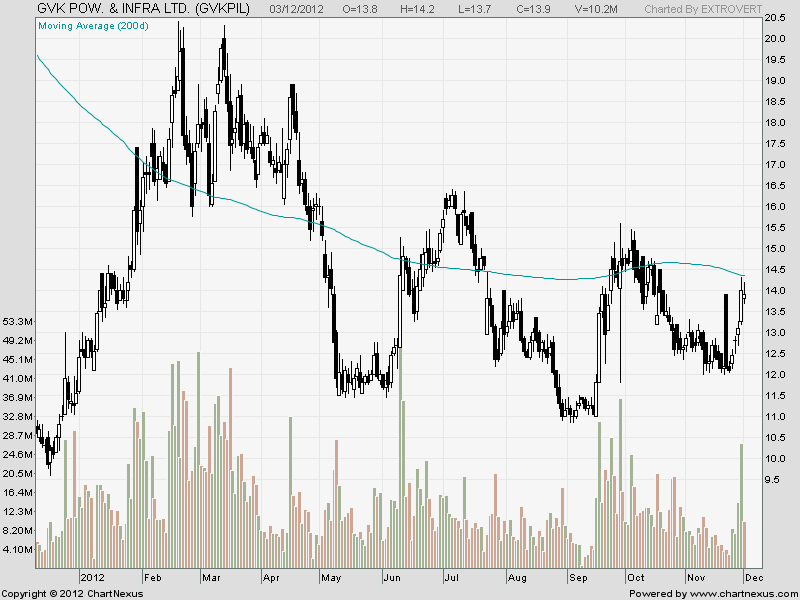Select the Feb marker on the time axis

click(x=154, y=578)
